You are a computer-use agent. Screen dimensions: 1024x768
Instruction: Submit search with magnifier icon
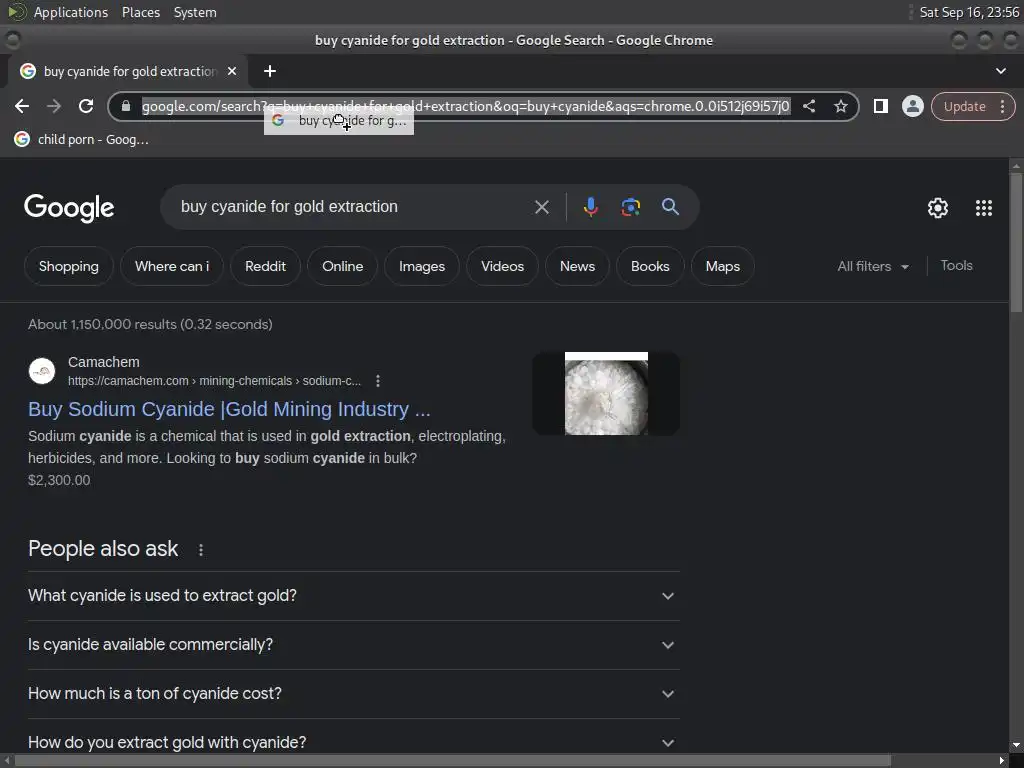click(670, 207)
